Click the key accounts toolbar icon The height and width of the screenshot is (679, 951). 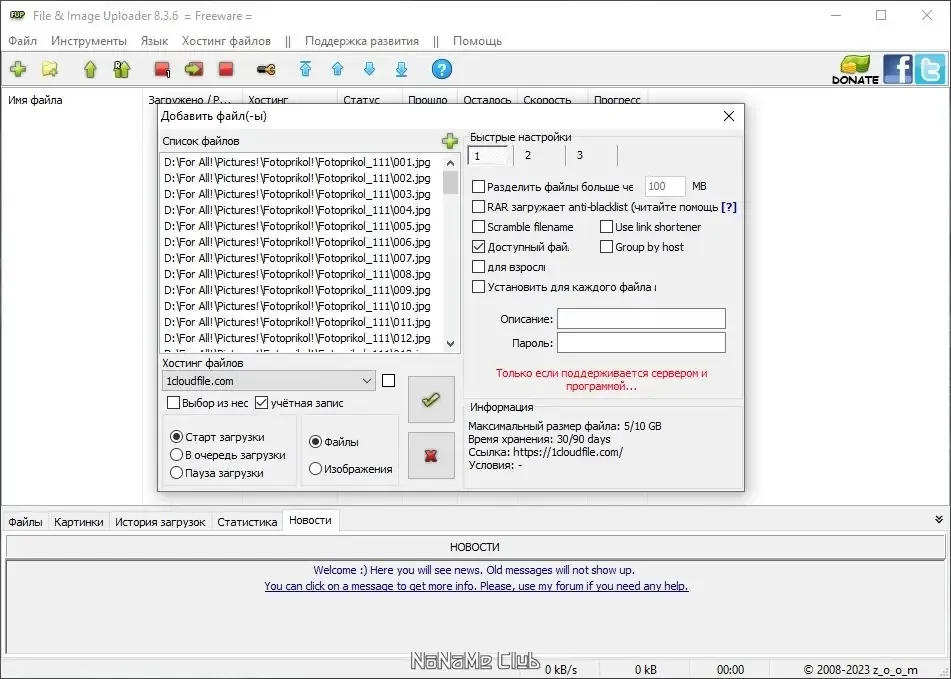266,70
